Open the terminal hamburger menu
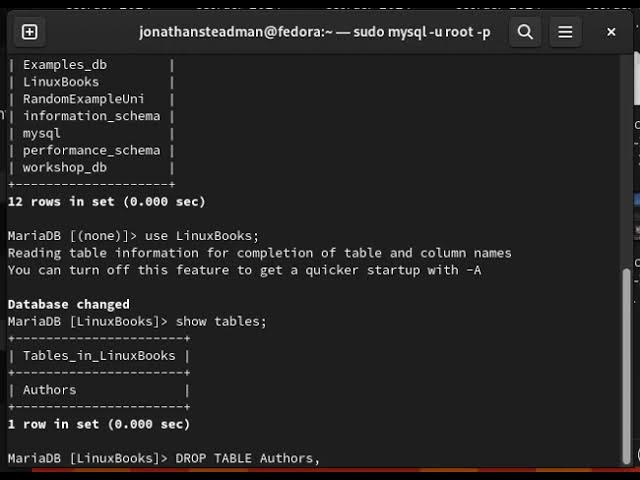 (565, 32)
